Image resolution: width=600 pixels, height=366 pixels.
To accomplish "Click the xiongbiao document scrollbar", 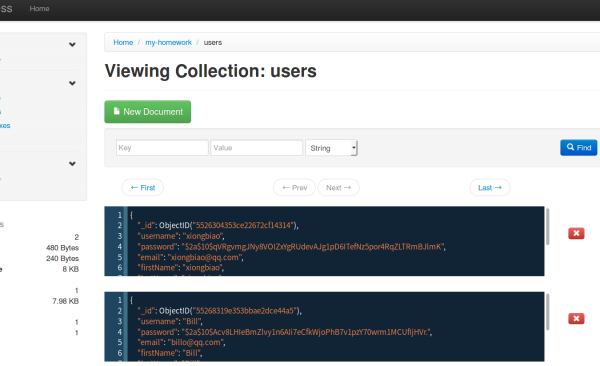I will coord(548,227).
